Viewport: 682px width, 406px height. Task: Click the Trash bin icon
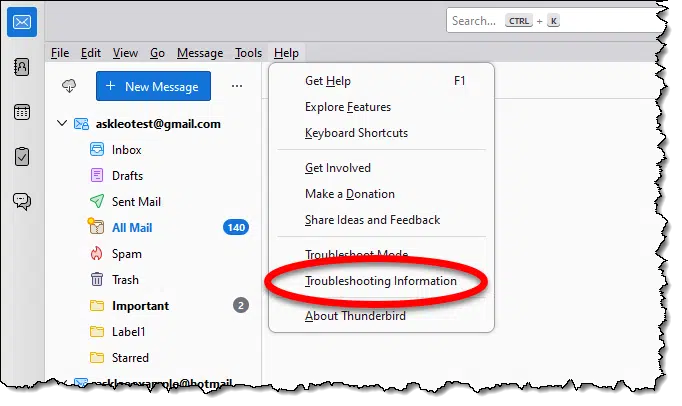click(x=97, y=279)
